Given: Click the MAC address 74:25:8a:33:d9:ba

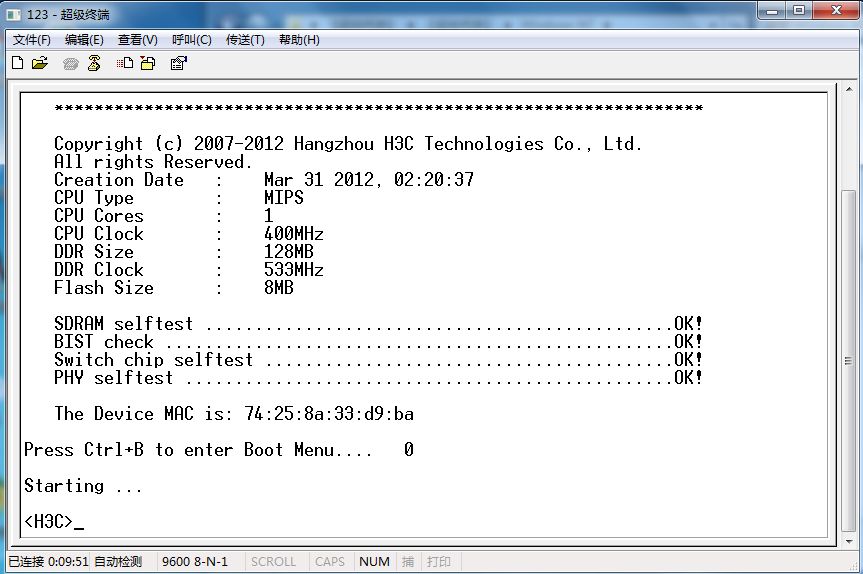Looking at the screenshot, I should pos(329,413).
